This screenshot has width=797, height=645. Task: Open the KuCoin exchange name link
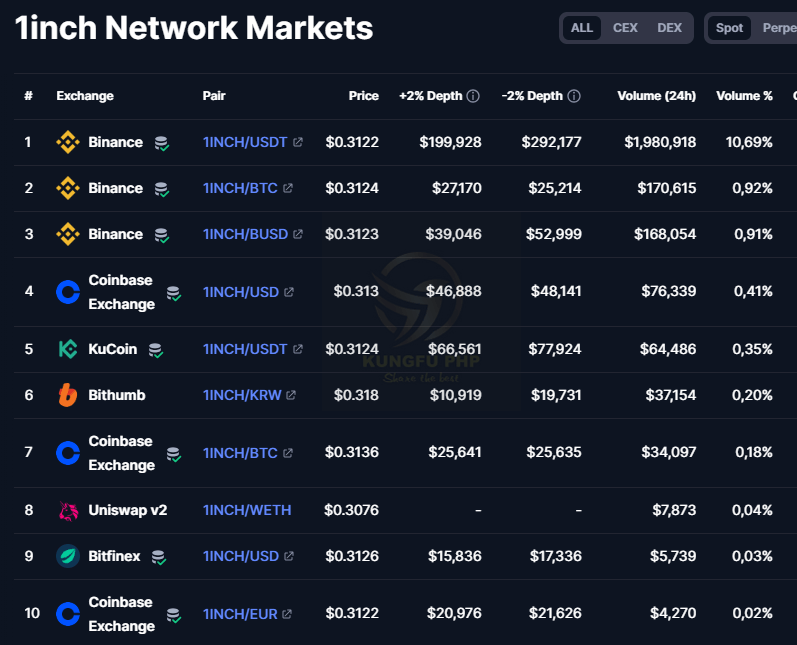pyautogui.click(x=113, y=349)
